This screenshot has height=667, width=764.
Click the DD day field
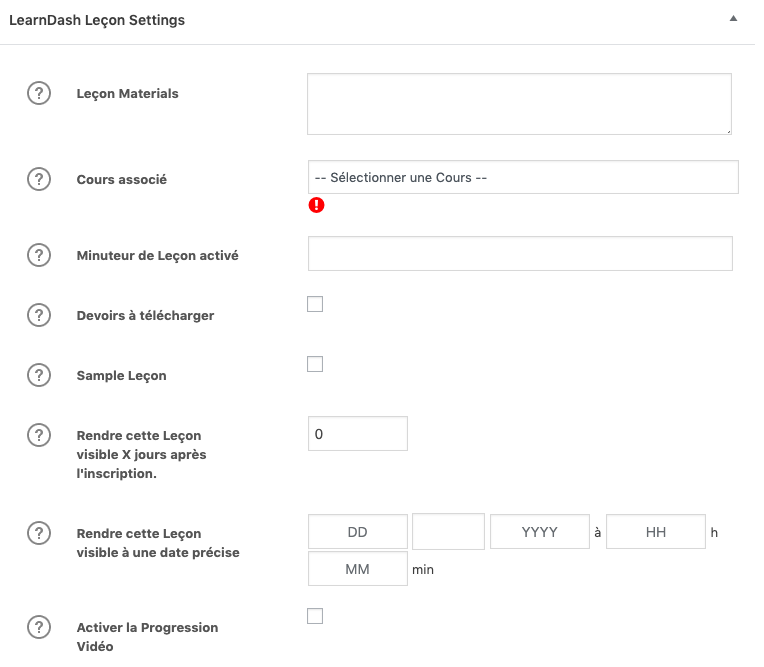358,532
